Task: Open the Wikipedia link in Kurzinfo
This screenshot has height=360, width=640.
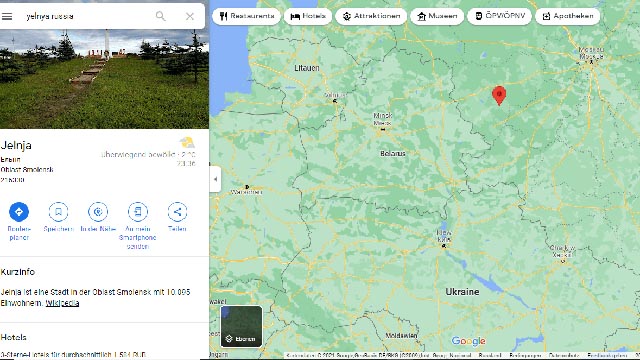Action: tap(62, 303)
